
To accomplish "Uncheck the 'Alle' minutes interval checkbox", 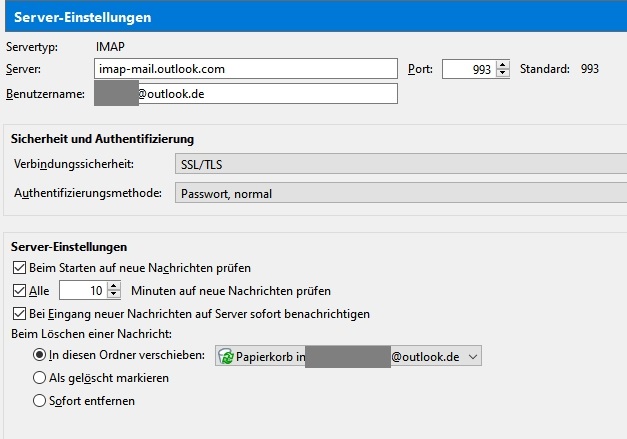I will [20, 291].
